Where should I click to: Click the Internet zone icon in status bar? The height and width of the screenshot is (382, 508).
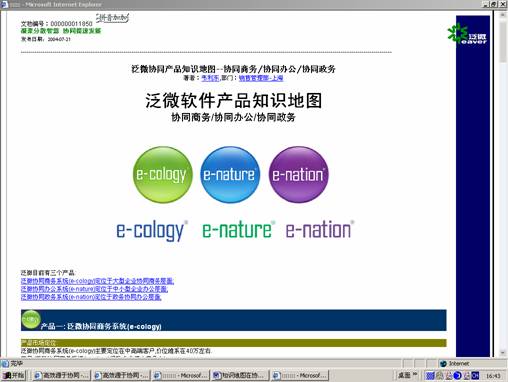(x=443, y=363)
